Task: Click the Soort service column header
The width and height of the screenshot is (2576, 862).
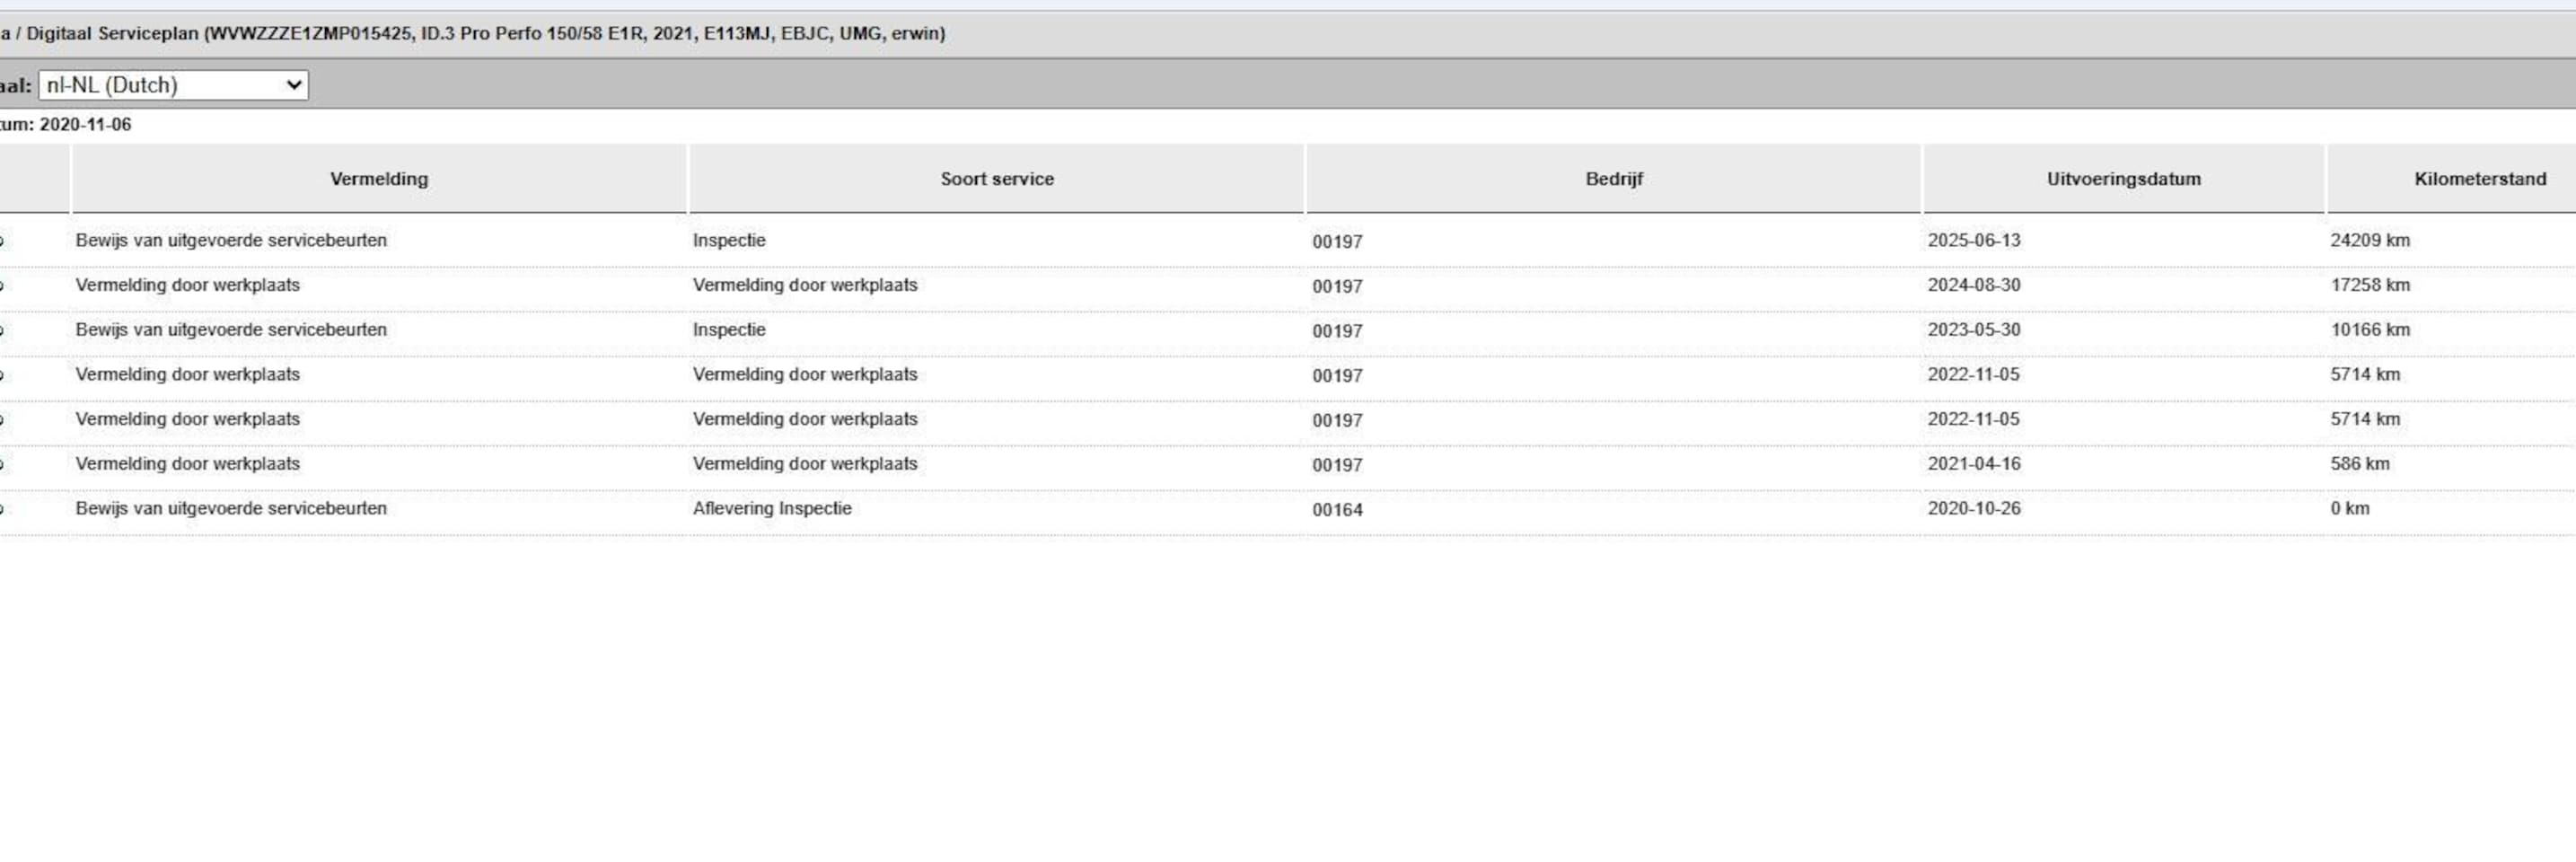Action: click(996, 179)
